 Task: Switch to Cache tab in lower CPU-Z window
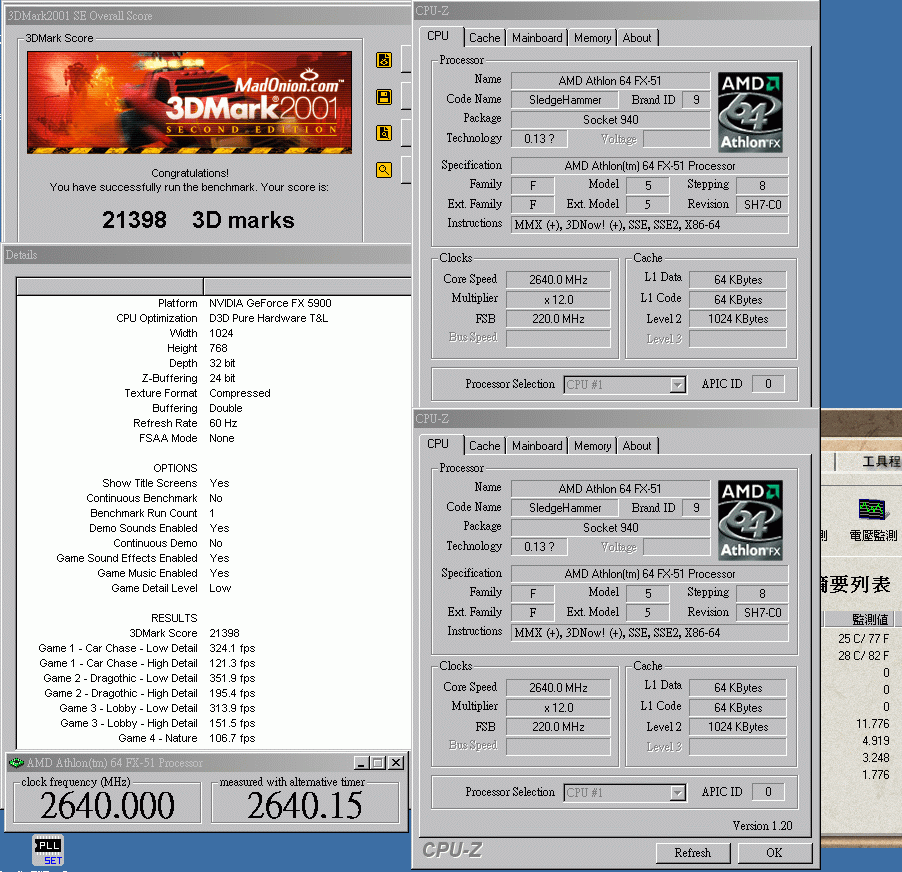click(x=484, y=446)
